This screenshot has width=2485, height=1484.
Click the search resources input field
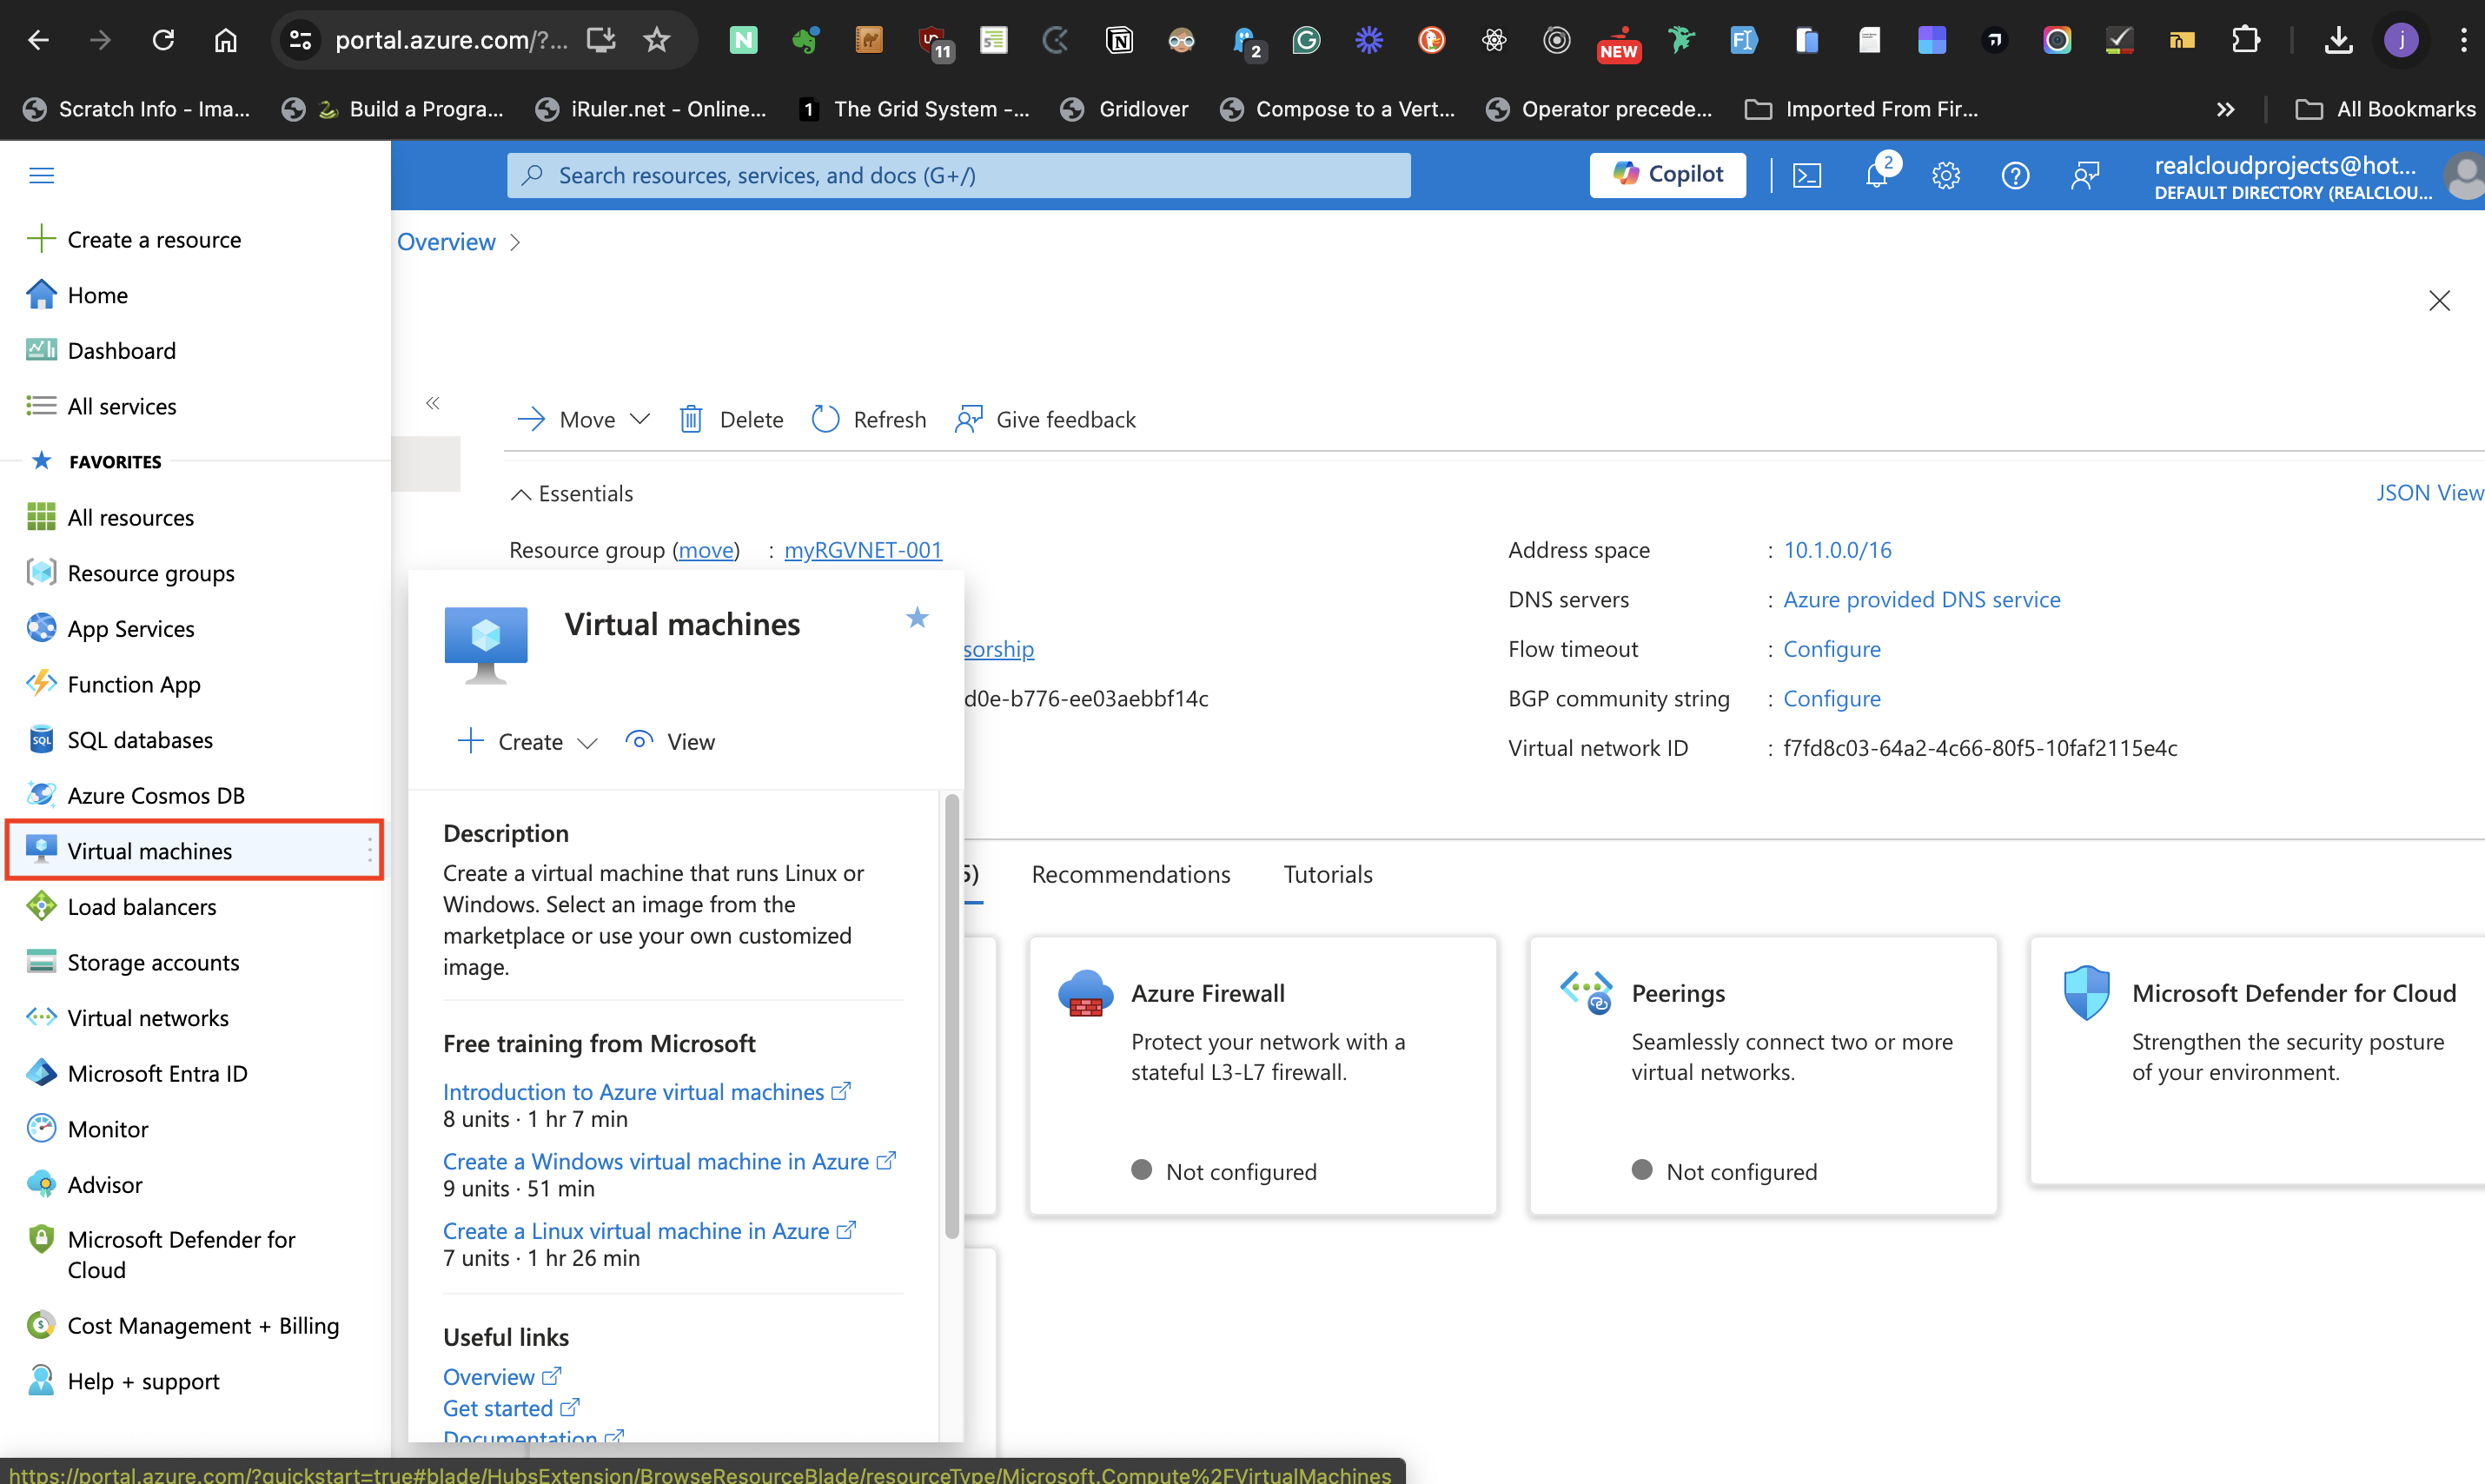(x=957, y=175)
